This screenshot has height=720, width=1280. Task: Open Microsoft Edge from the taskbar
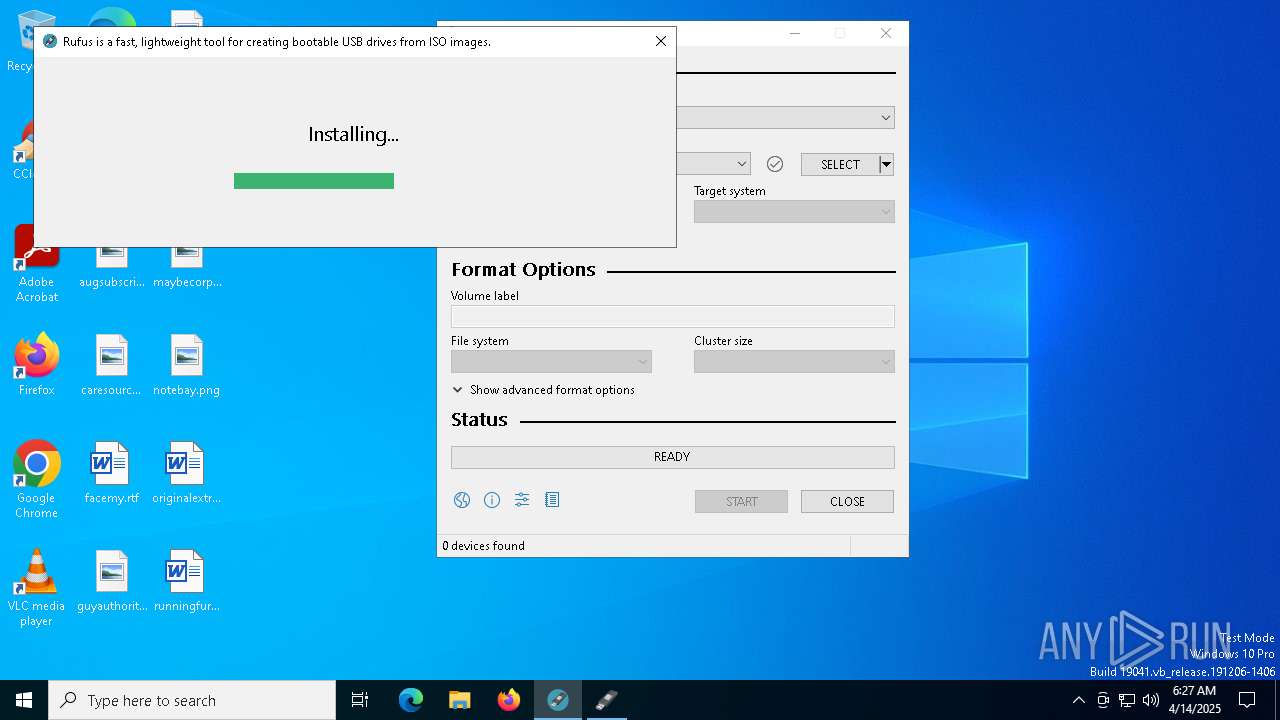click(411, 700)
